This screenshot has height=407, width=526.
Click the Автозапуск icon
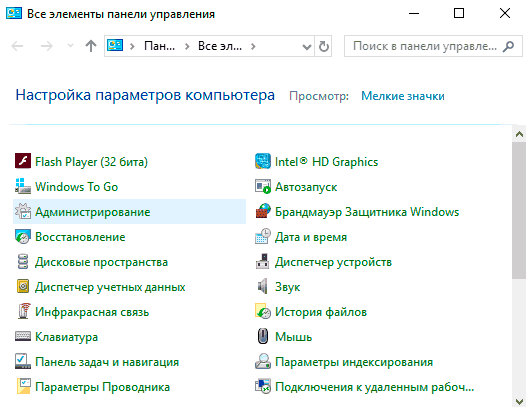(x=263, y=187)
